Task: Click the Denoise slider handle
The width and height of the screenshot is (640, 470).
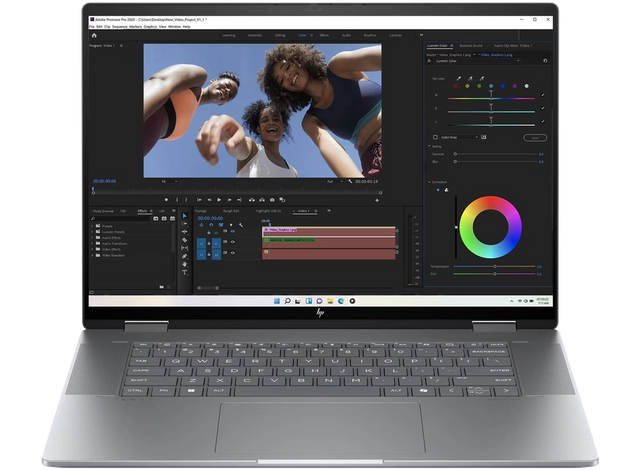Action: click(x=455, y=154)
